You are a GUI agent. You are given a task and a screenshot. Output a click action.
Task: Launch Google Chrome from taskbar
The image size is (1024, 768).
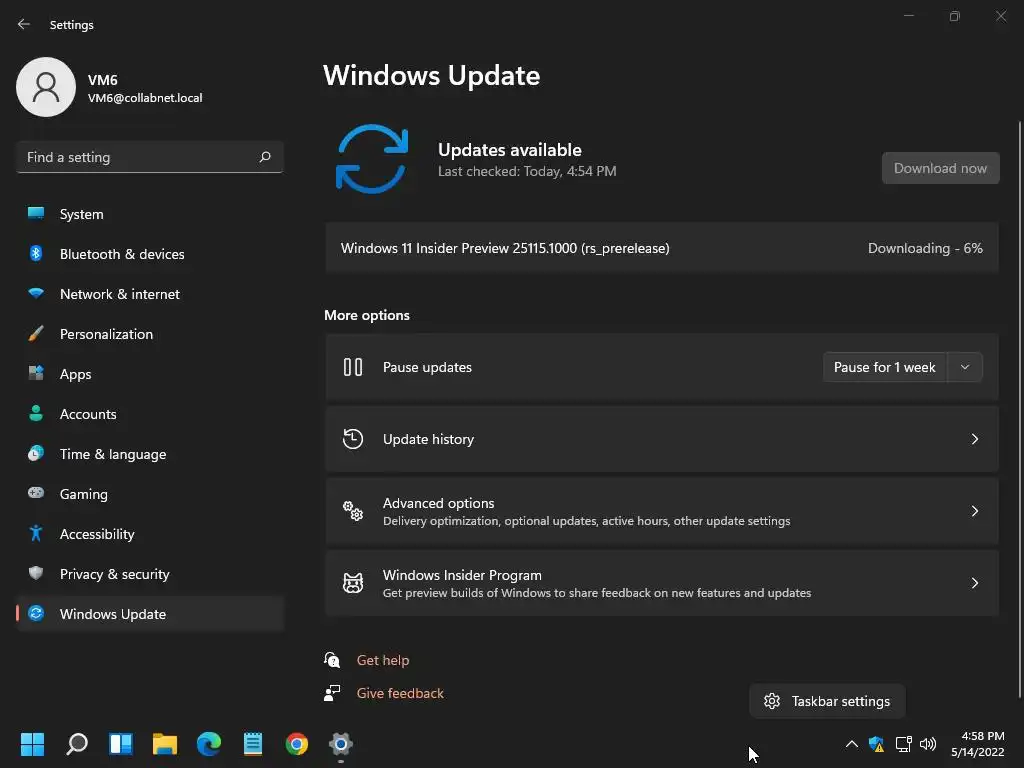click(x=296, y=744)
